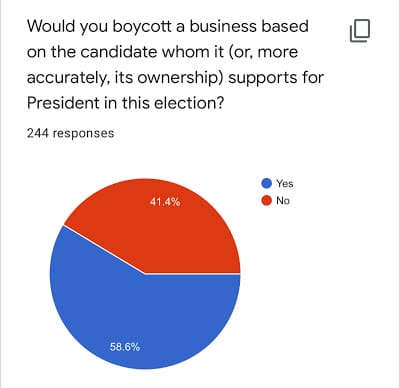Click the 41.4% data label
Viewport: 400px width, 388px height.
click(165, 202)
